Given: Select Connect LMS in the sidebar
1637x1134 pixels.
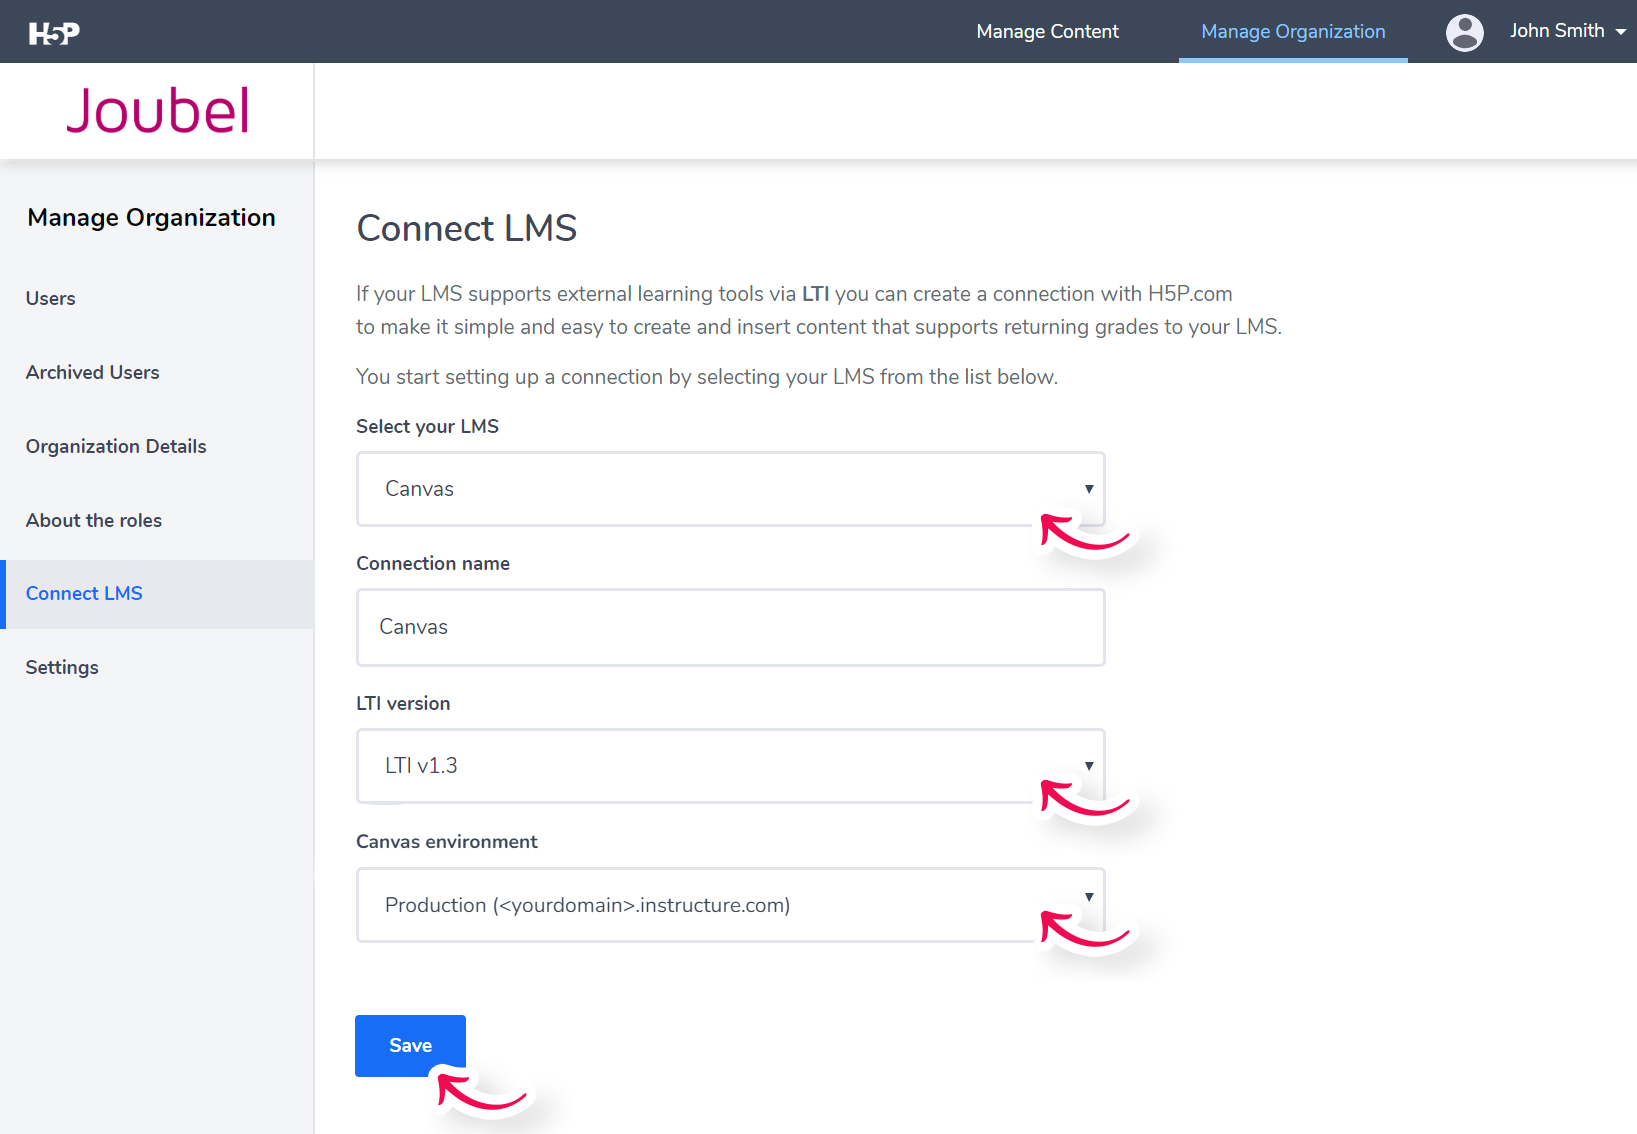Looking at the screenshot, I should (157, 594).
